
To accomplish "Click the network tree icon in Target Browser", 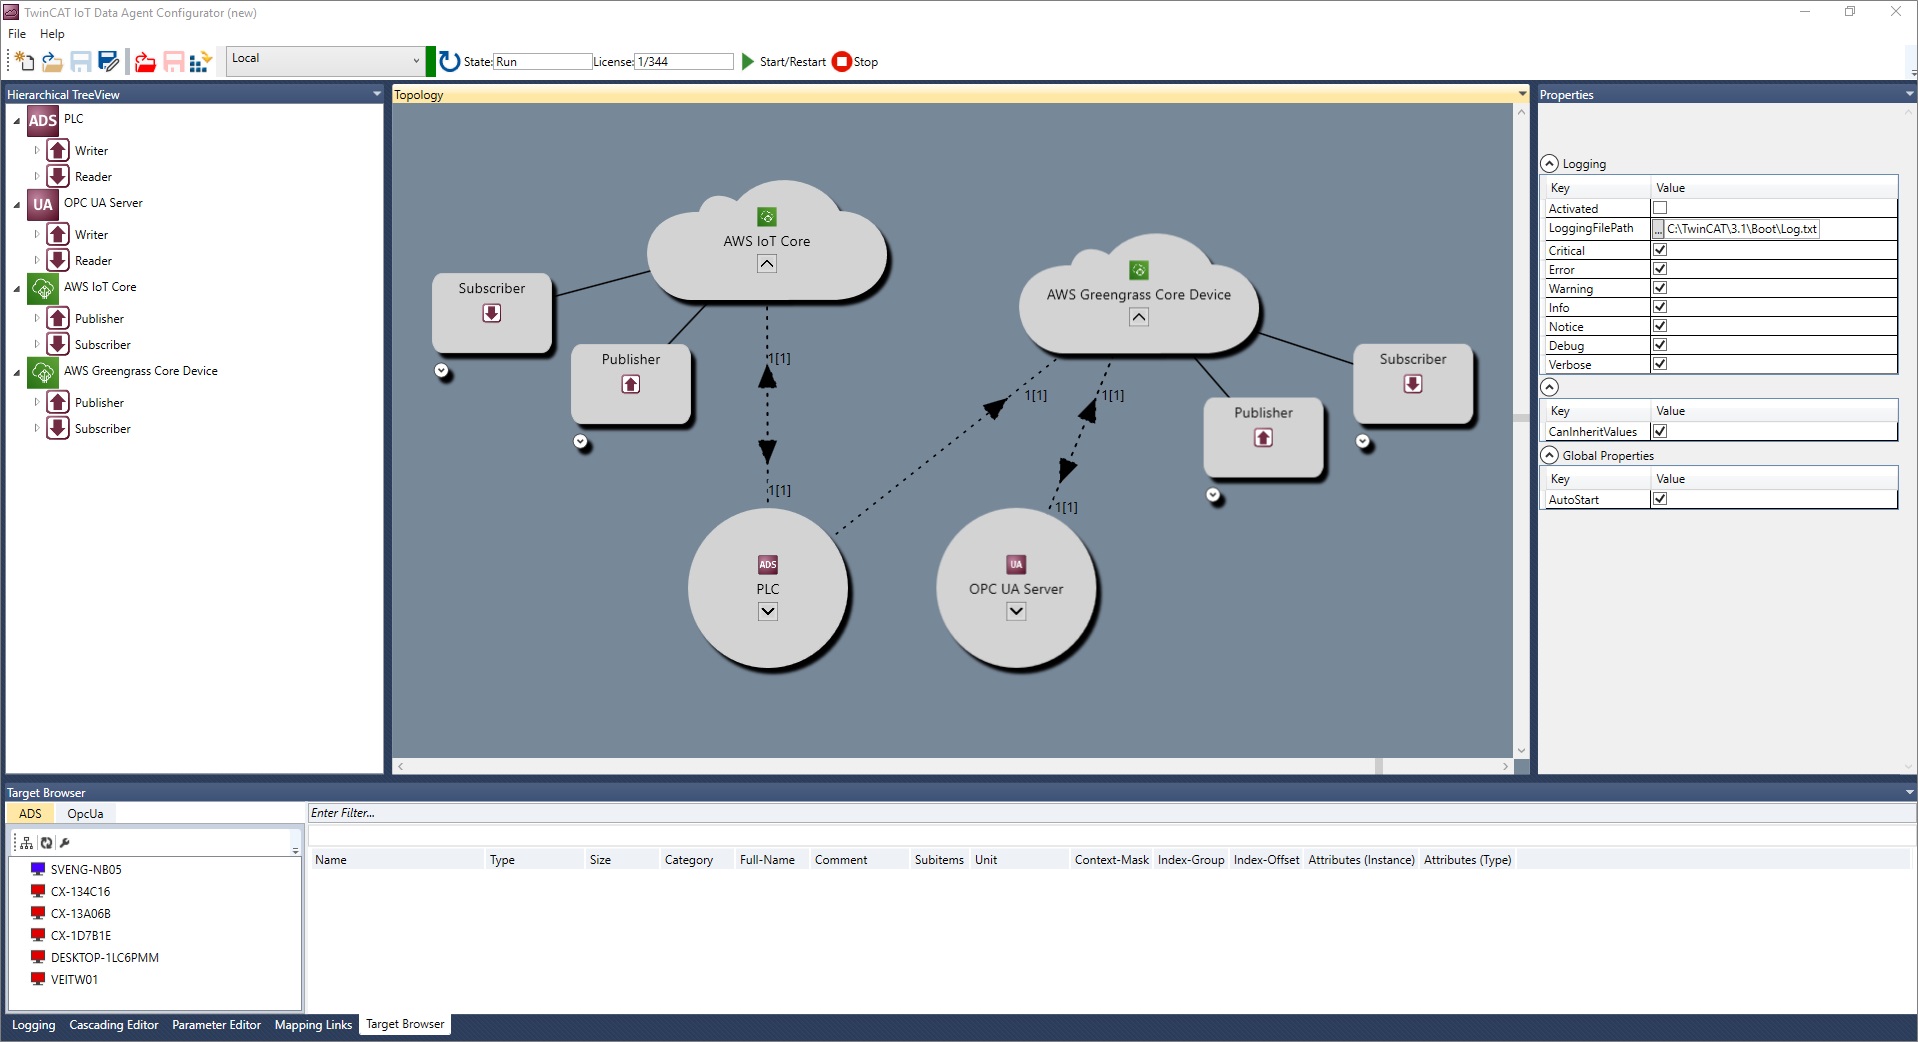I will tap(27, 843).
